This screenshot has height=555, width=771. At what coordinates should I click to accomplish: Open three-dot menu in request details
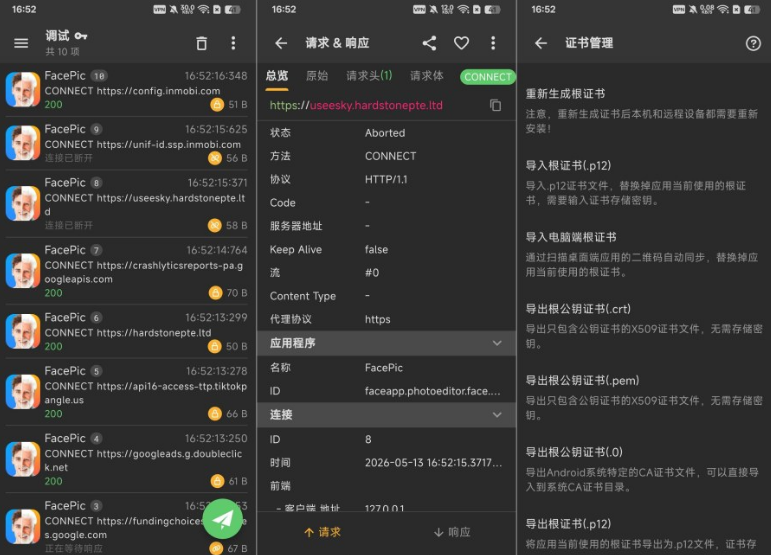(x=493, y=43)
